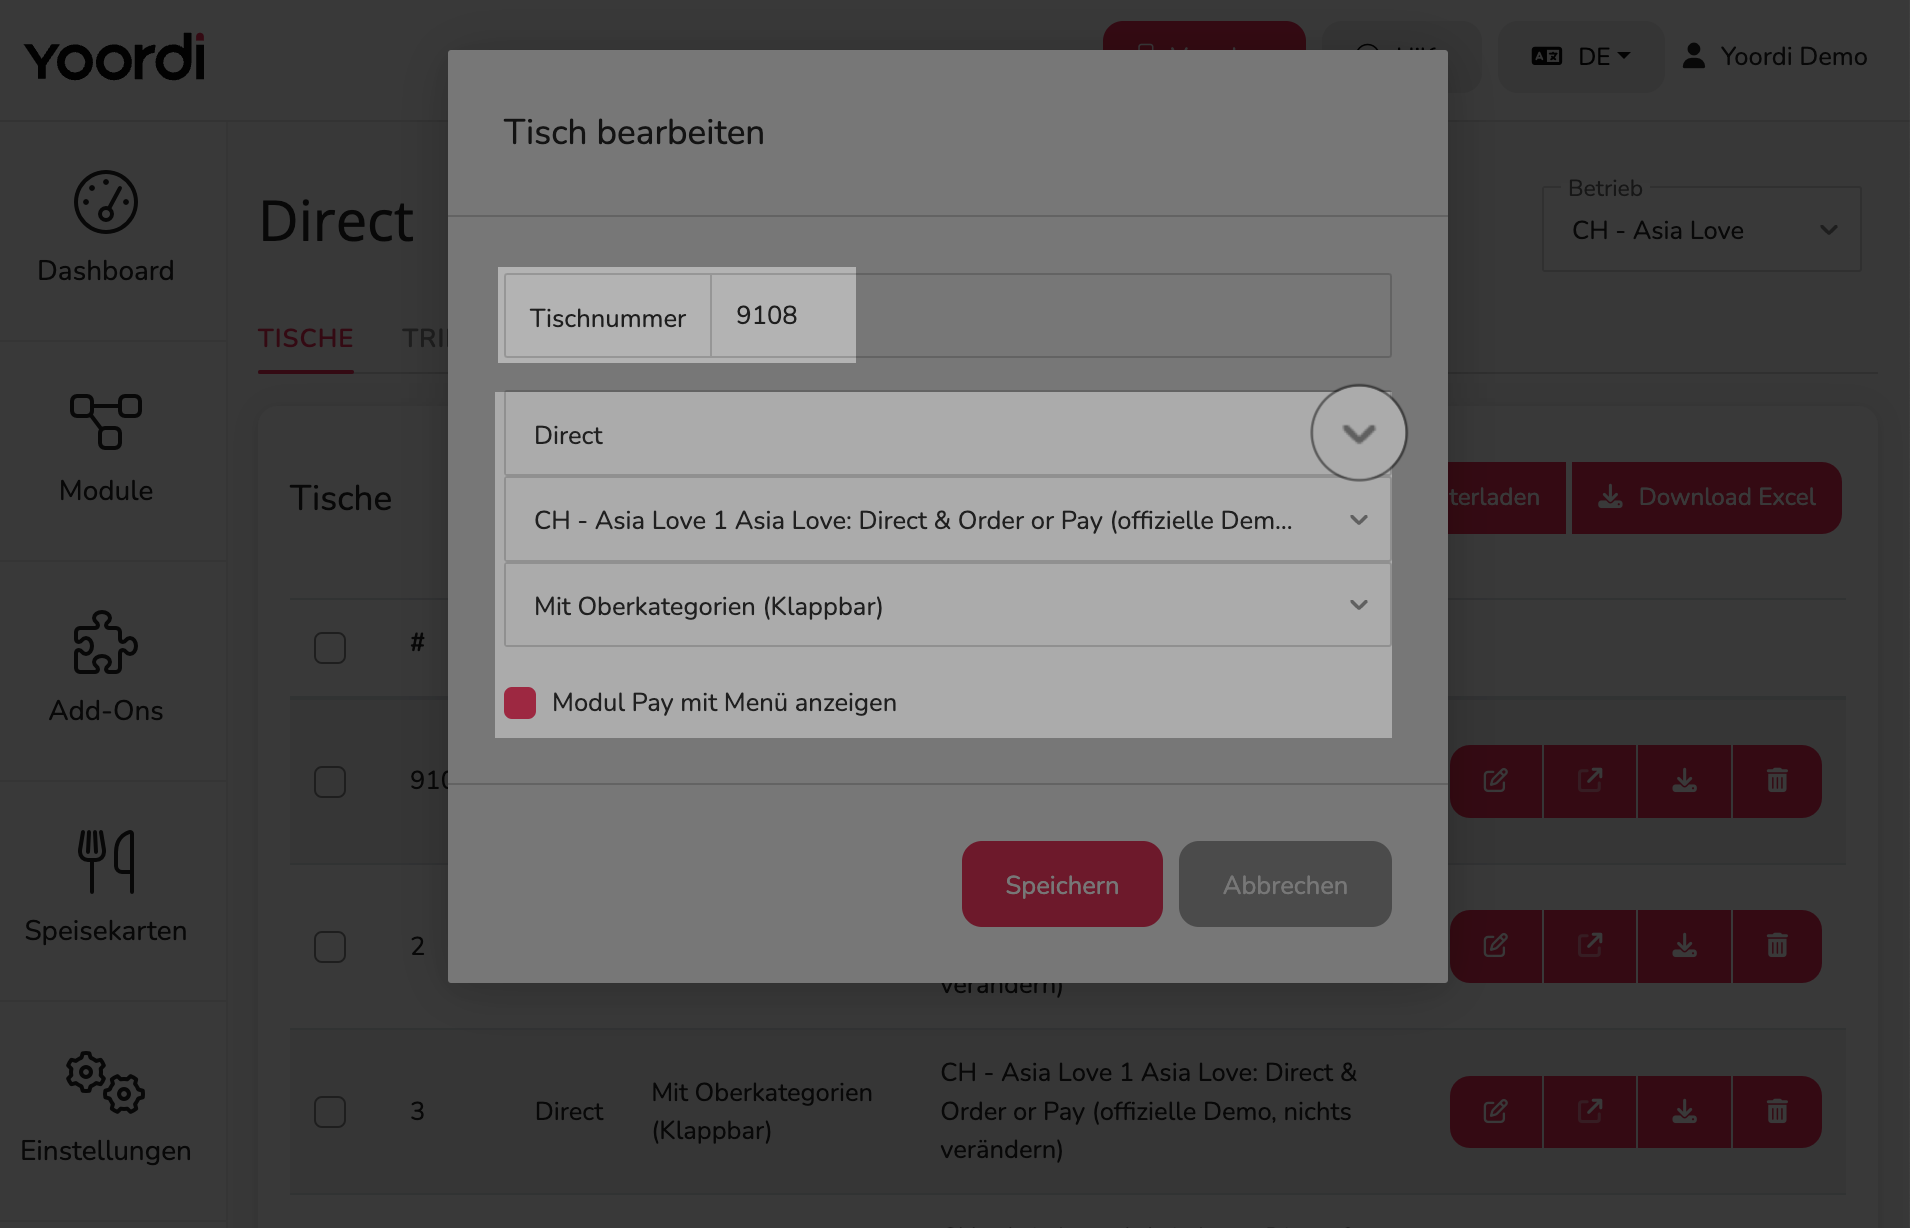Click the Tischnummer input field
This screenshot has height=1228, width=1910.
[x=1050, y=315]
